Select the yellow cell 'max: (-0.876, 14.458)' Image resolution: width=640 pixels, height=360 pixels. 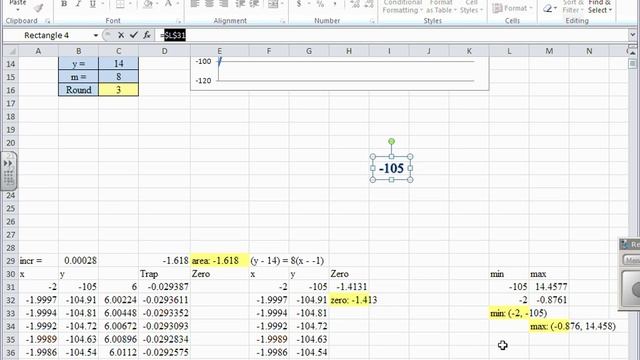pos(549,326)
